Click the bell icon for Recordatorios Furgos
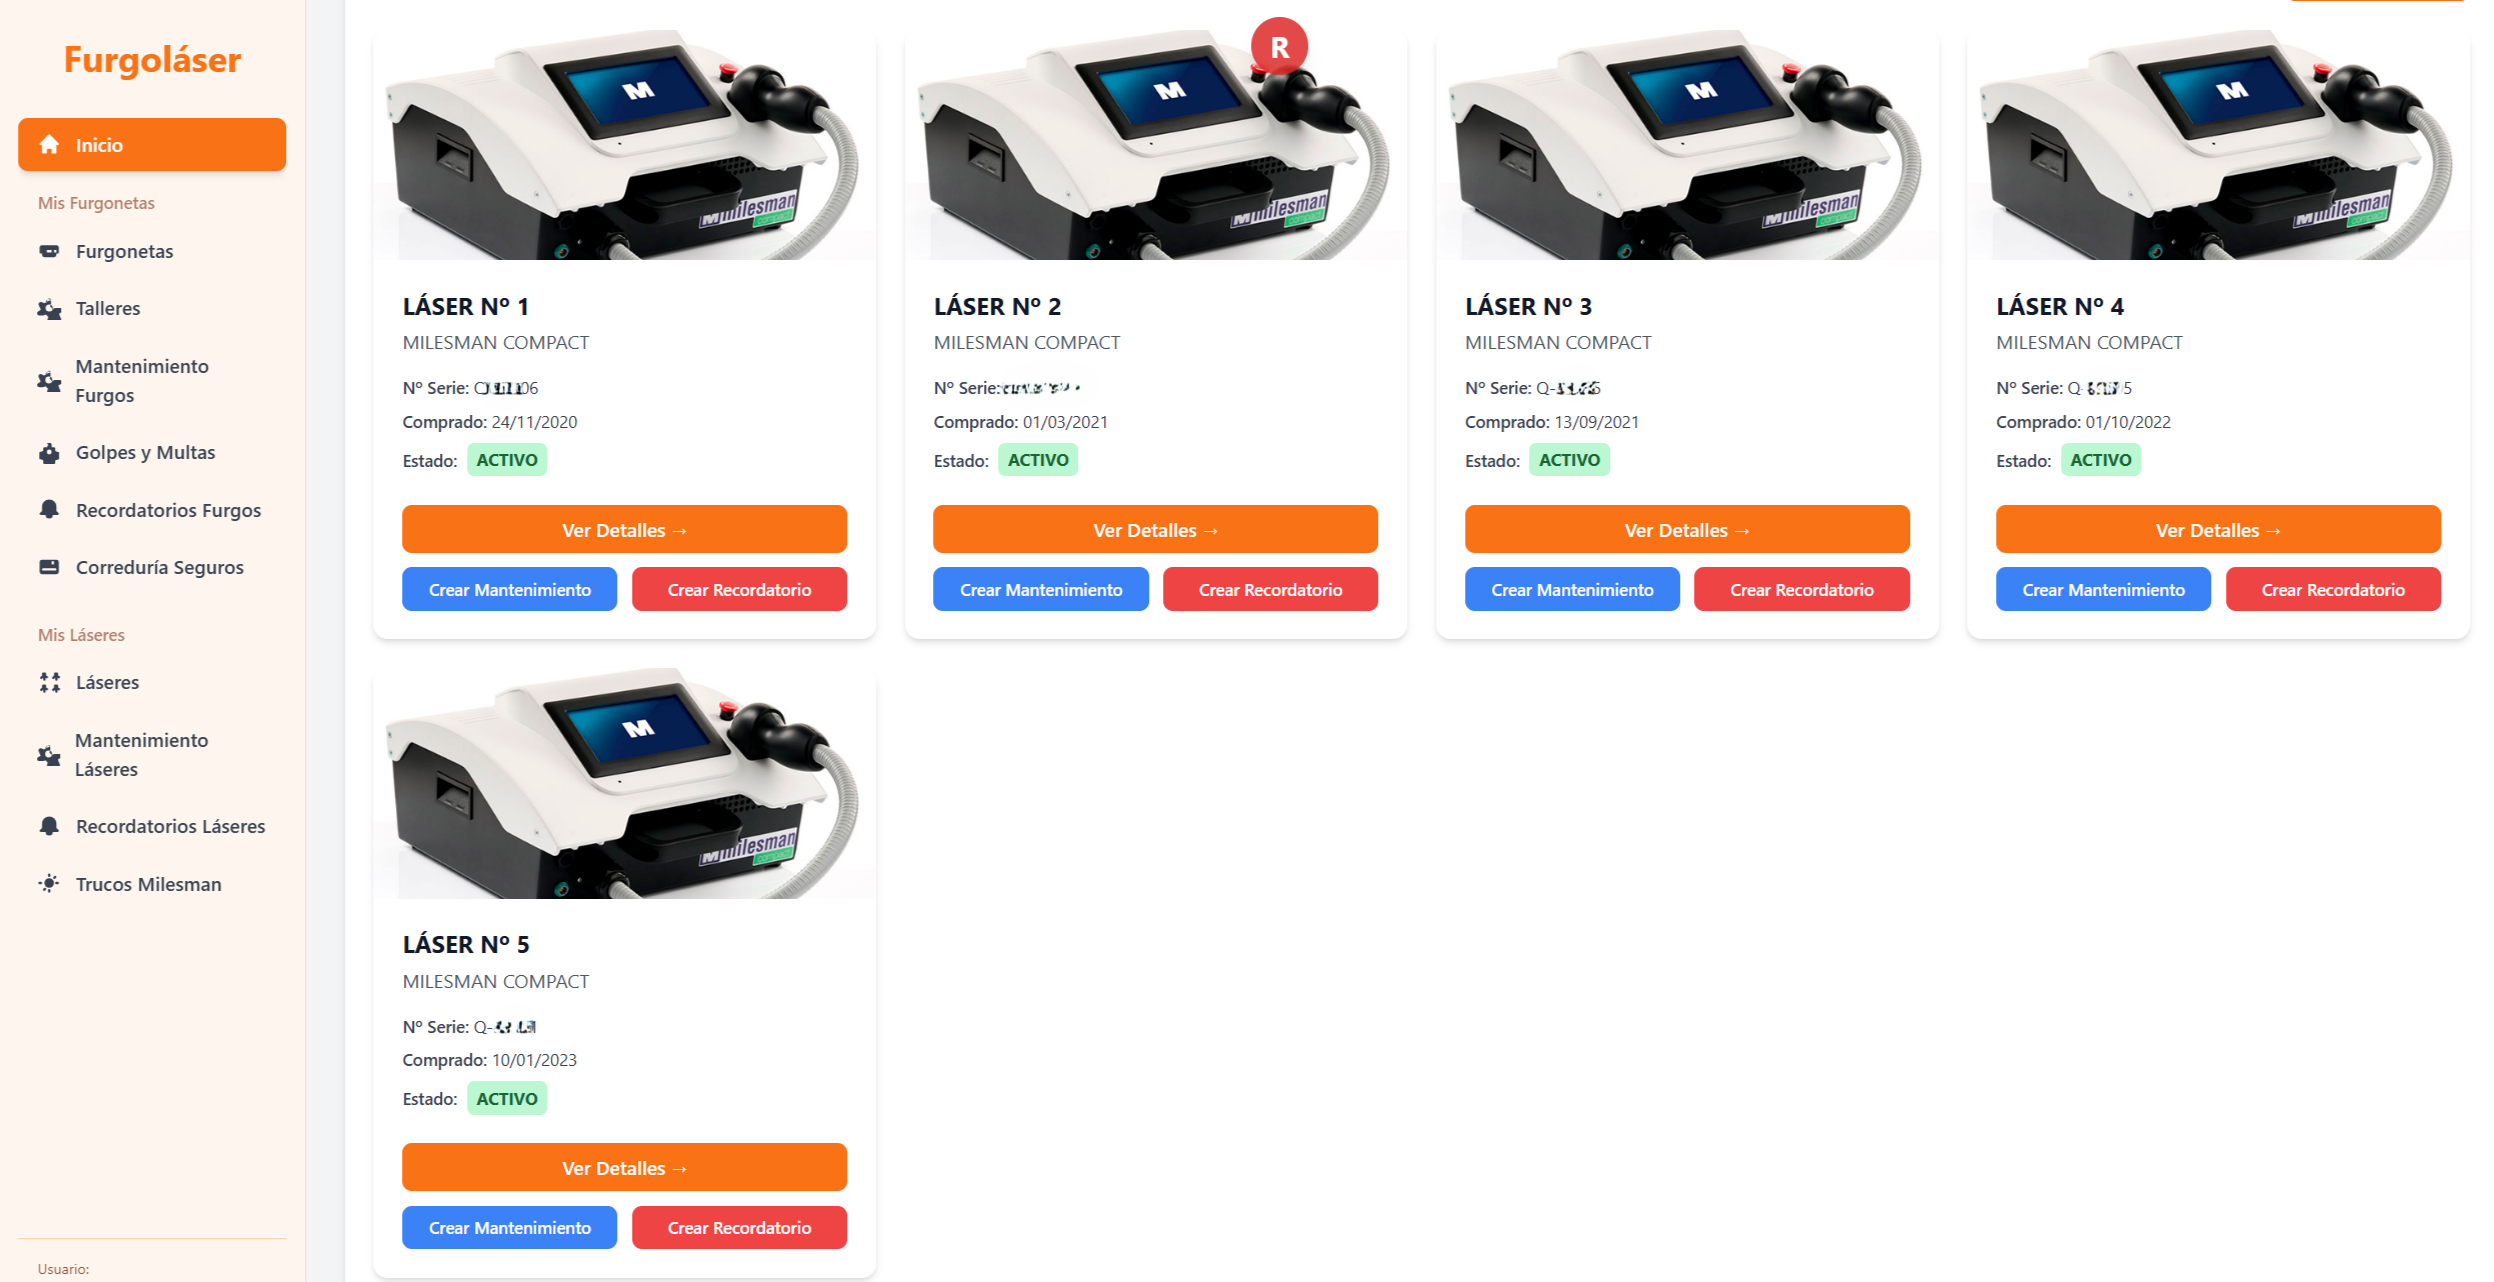The height and width of the screenshot is (1282, 2494). click(x=49, y=510)
